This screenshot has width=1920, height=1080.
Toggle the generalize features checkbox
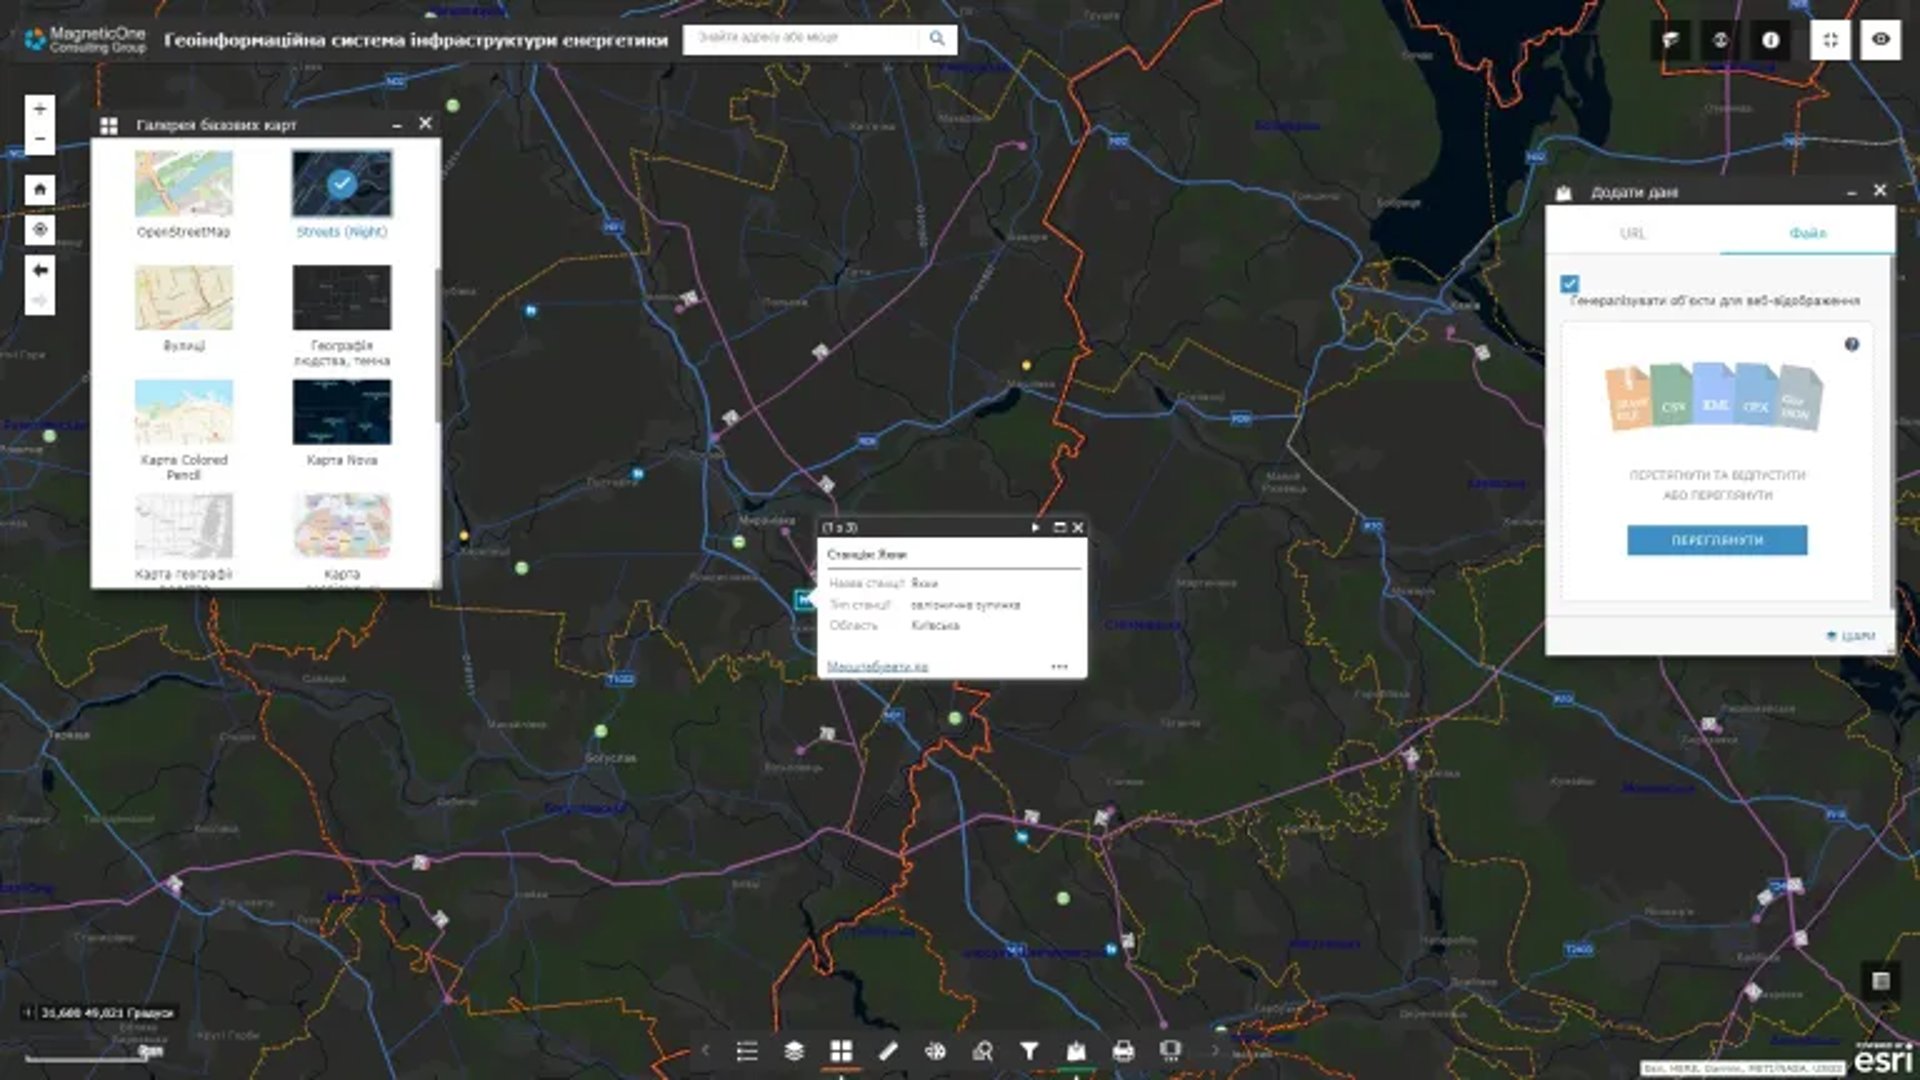click(x=1570, y=284)
